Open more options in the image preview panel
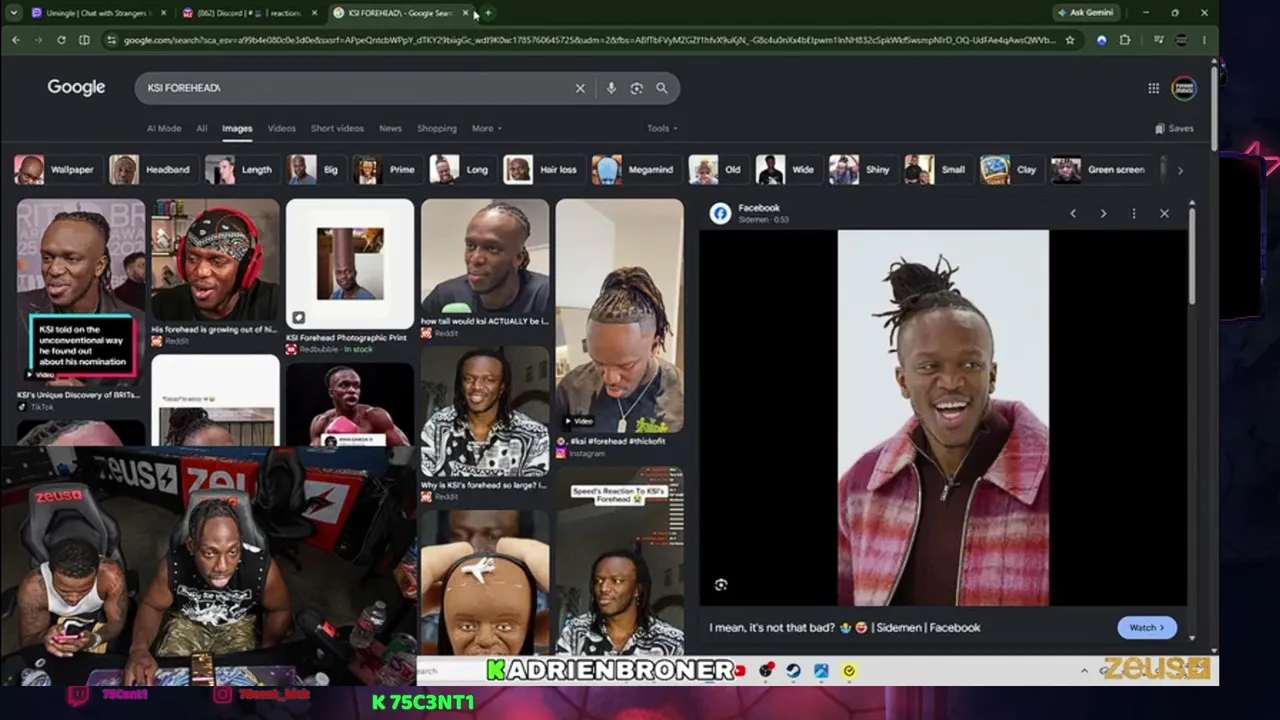 tap(1134, 214)
